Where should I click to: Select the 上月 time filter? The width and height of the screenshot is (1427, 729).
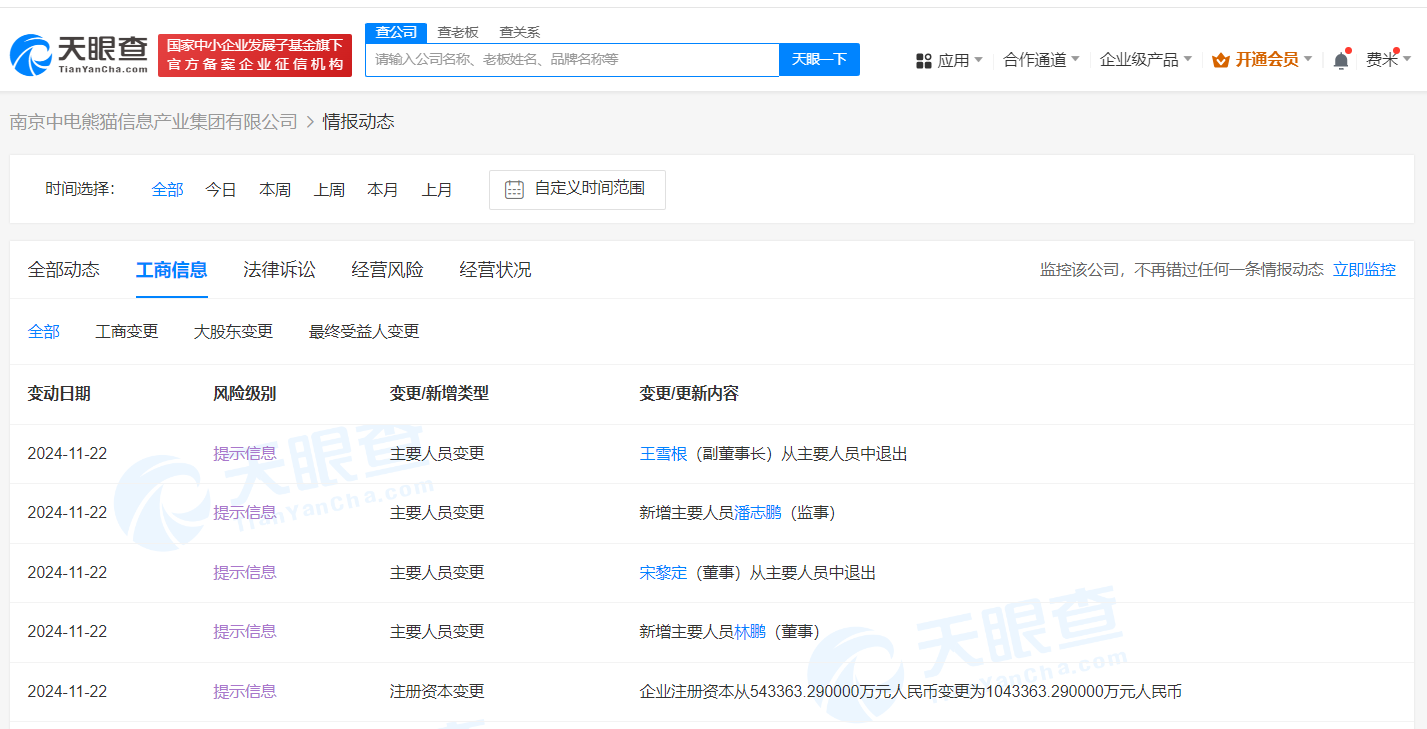(x=437, y=190)
